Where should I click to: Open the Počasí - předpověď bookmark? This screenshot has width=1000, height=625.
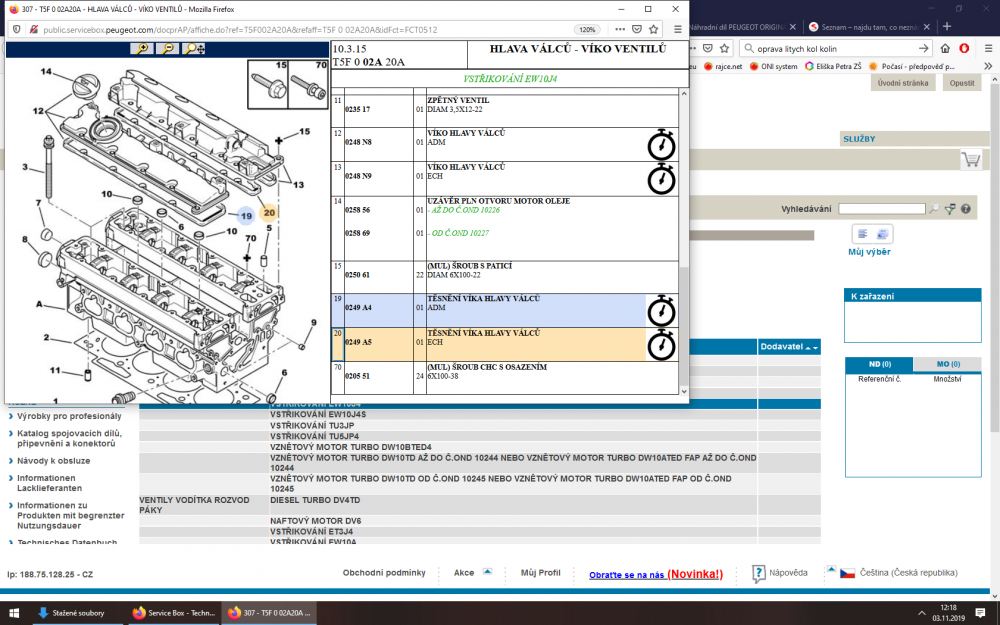point(911,66)
